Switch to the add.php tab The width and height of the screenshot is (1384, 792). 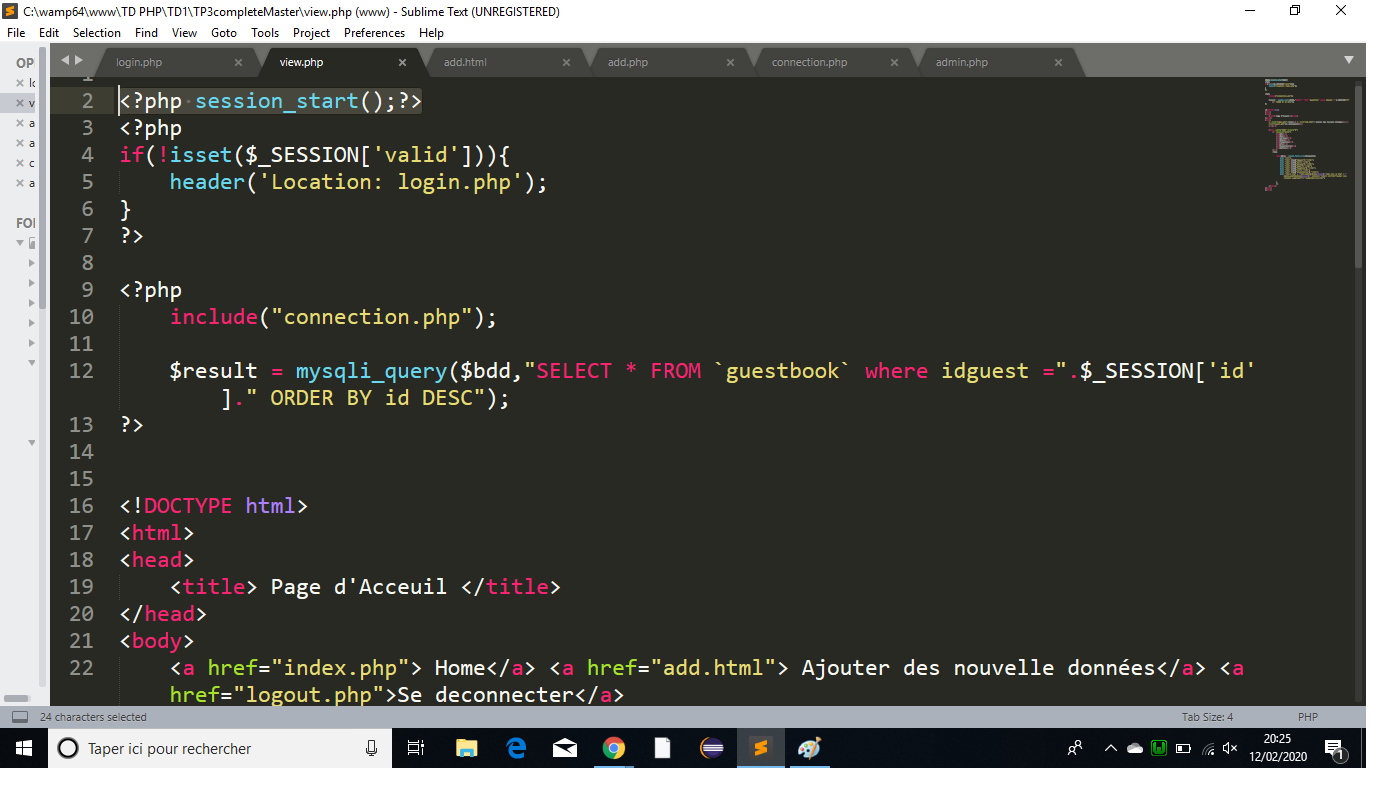pos(628,62)
